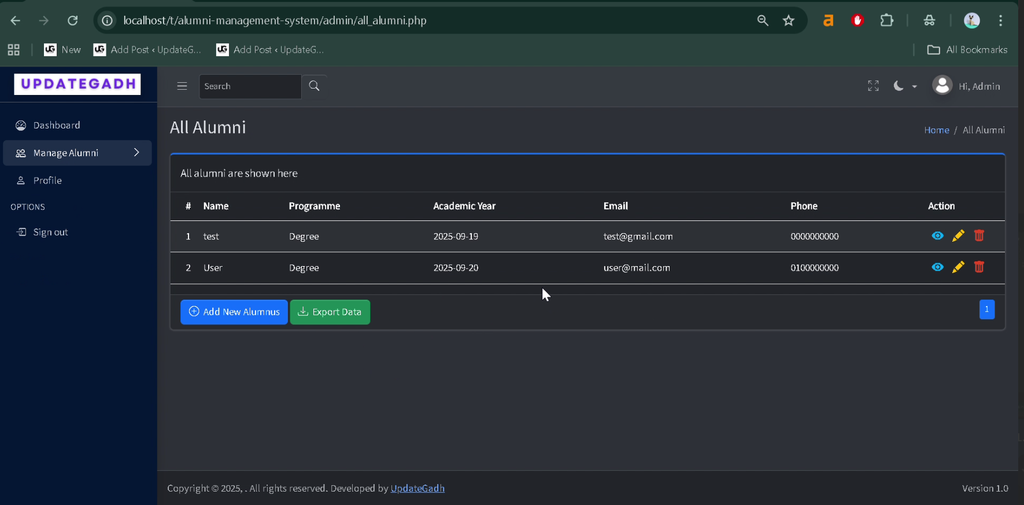Screen dimensions: 1024x505
Task: Click the Export Data button
Action: [330, 312]
